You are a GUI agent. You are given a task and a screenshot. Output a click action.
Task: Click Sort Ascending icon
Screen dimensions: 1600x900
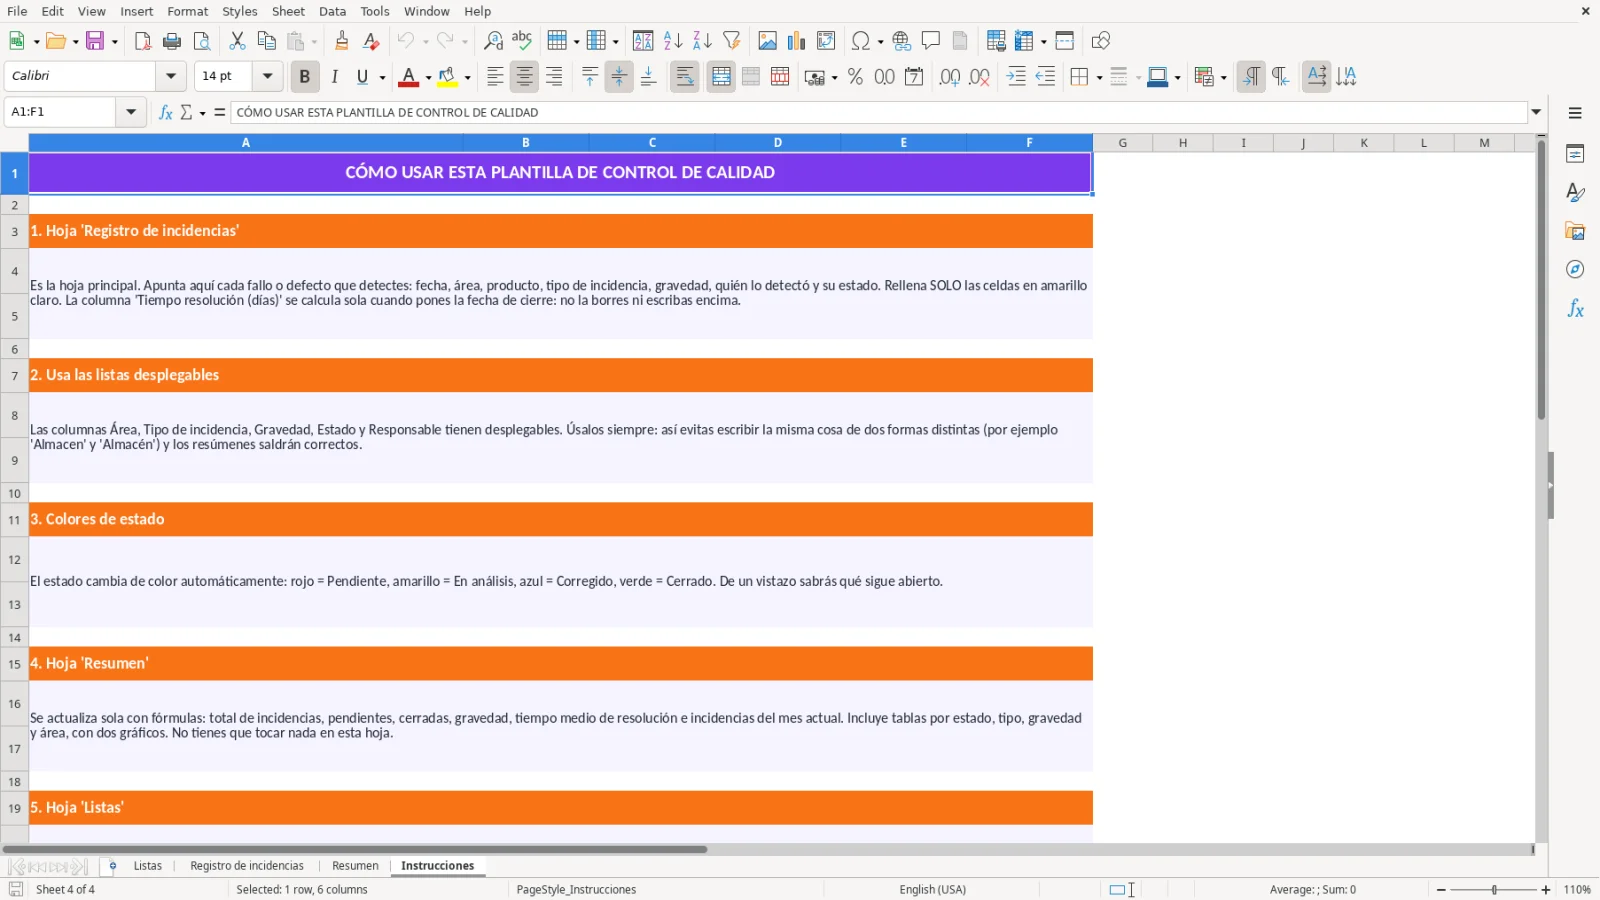673,41
